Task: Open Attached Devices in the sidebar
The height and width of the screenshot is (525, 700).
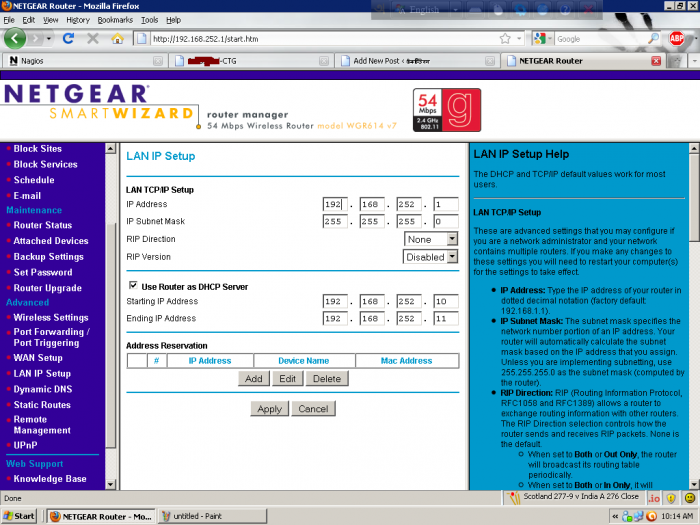Action: click(51, 241)
